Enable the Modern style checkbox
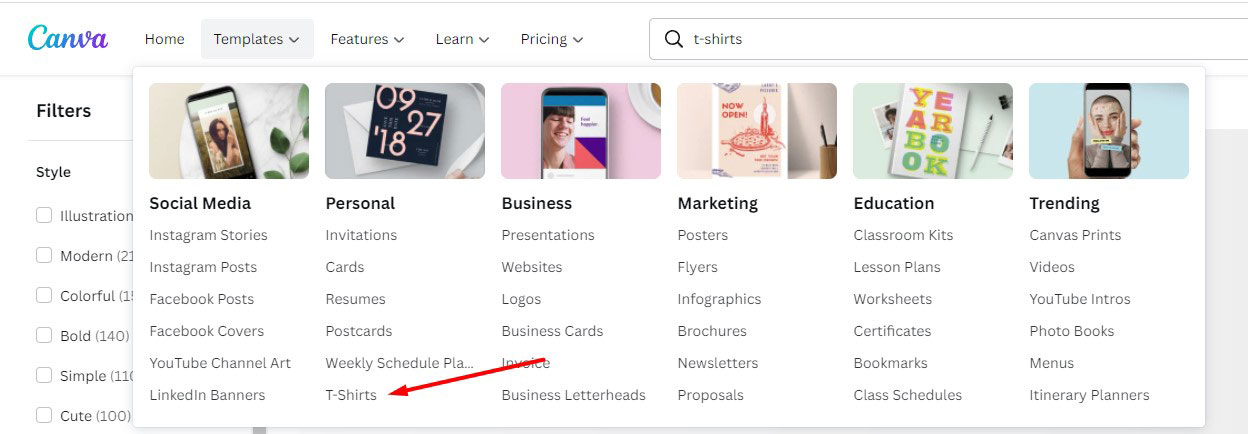The height and width of the screenshot is (434, 1248). tap(44, 255)
